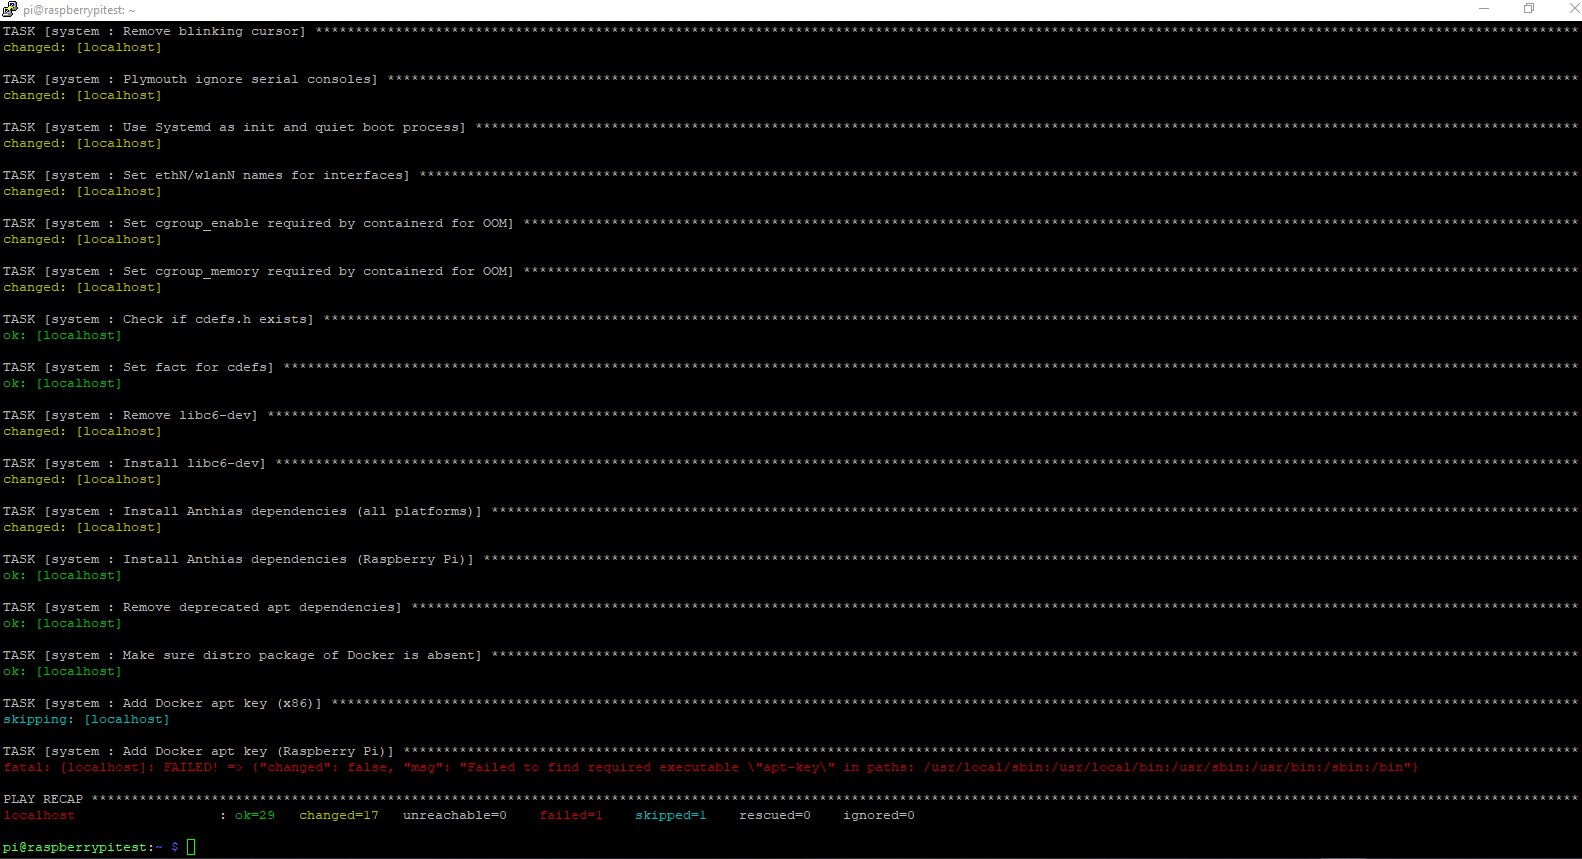Select the 'Install libc6-dev' task line
This screenshot has width=1582, height=859.
[x=790, y=463]
